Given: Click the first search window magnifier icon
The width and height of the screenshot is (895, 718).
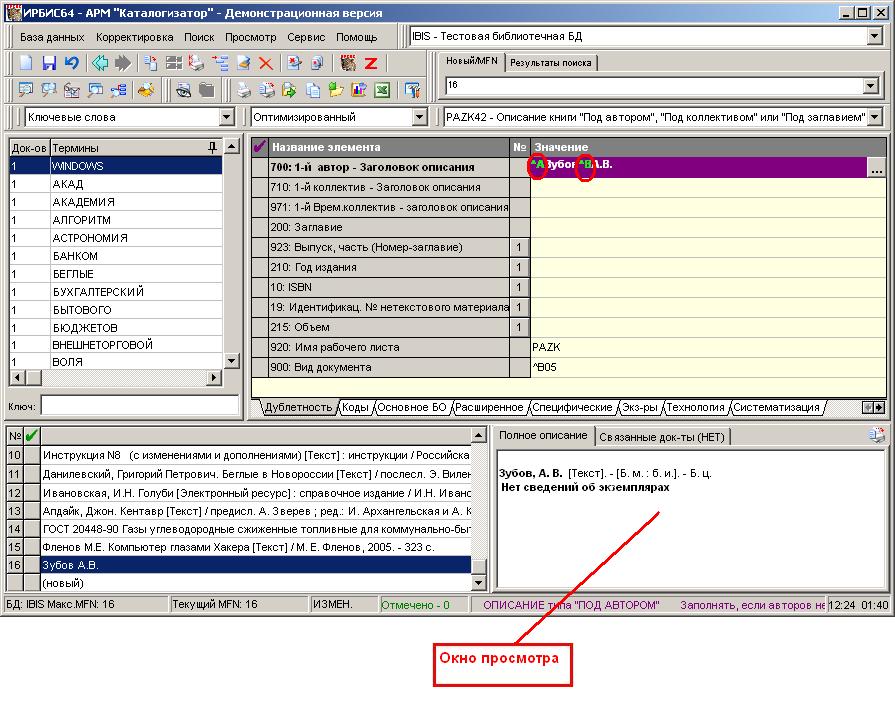Looking at the screenshot, I should pos(26,90).
